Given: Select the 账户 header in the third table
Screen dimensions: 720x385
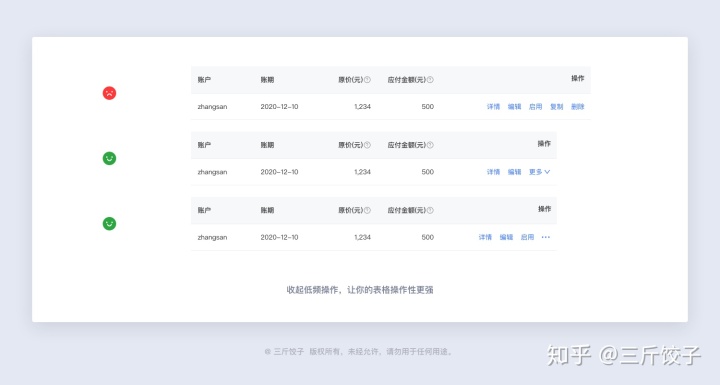Looking at the screenshot, I should click(204, 210).
